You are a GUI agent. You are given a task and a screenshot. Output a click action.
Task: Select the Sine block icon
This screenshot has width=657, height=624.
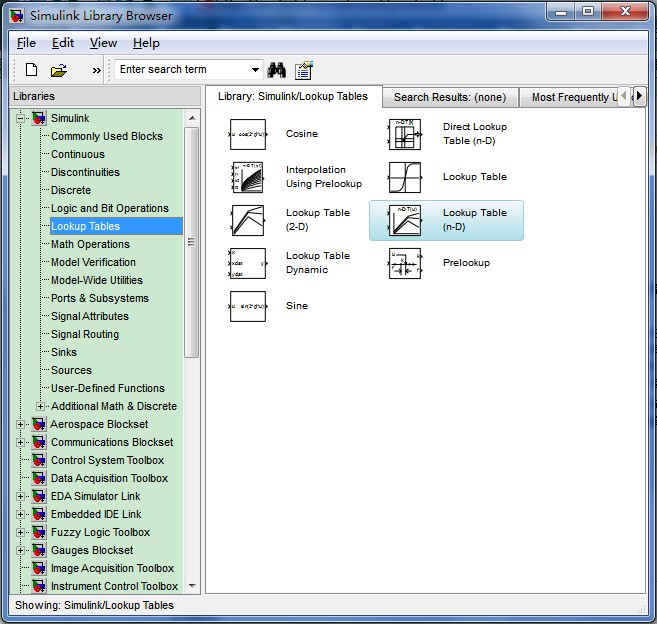[x=248, y=306]
